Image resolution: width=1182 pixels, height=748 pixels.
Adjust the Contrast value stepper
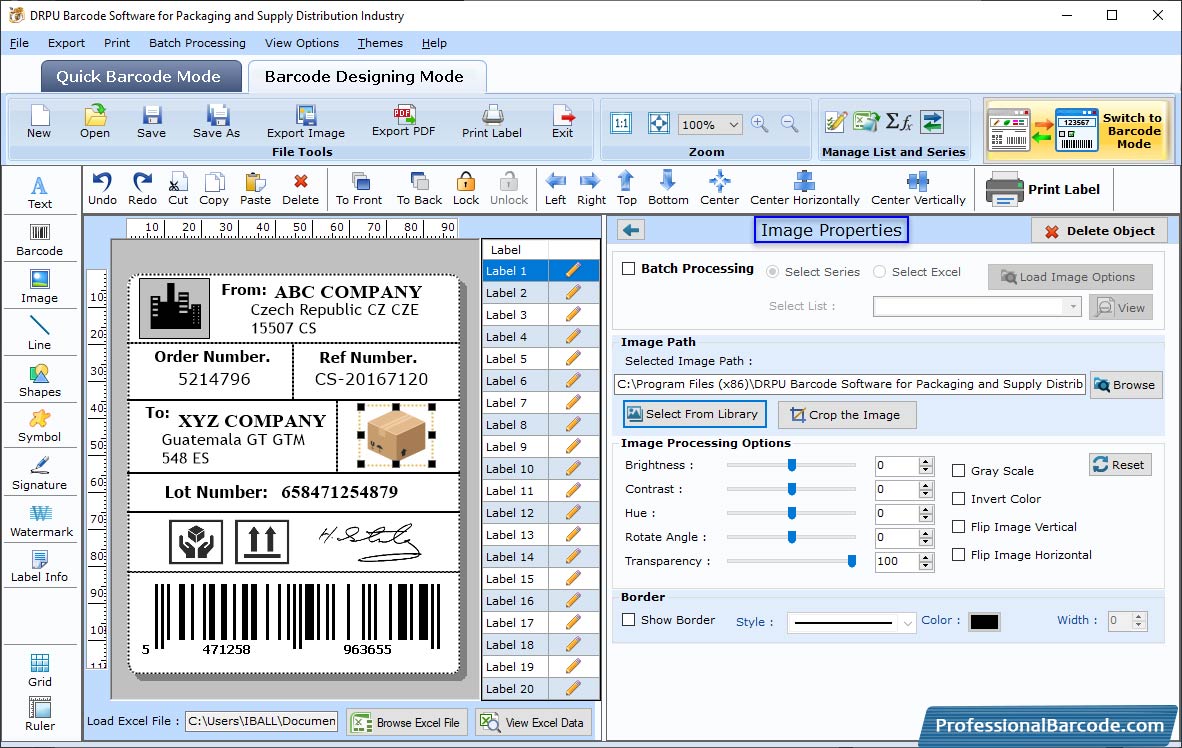[x=926, y=489]
